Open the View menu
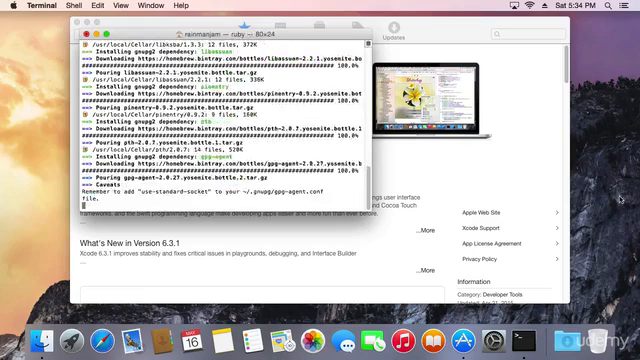Image resolution: width=640 pixels, height=360 pixels. (x=121, y=6)
